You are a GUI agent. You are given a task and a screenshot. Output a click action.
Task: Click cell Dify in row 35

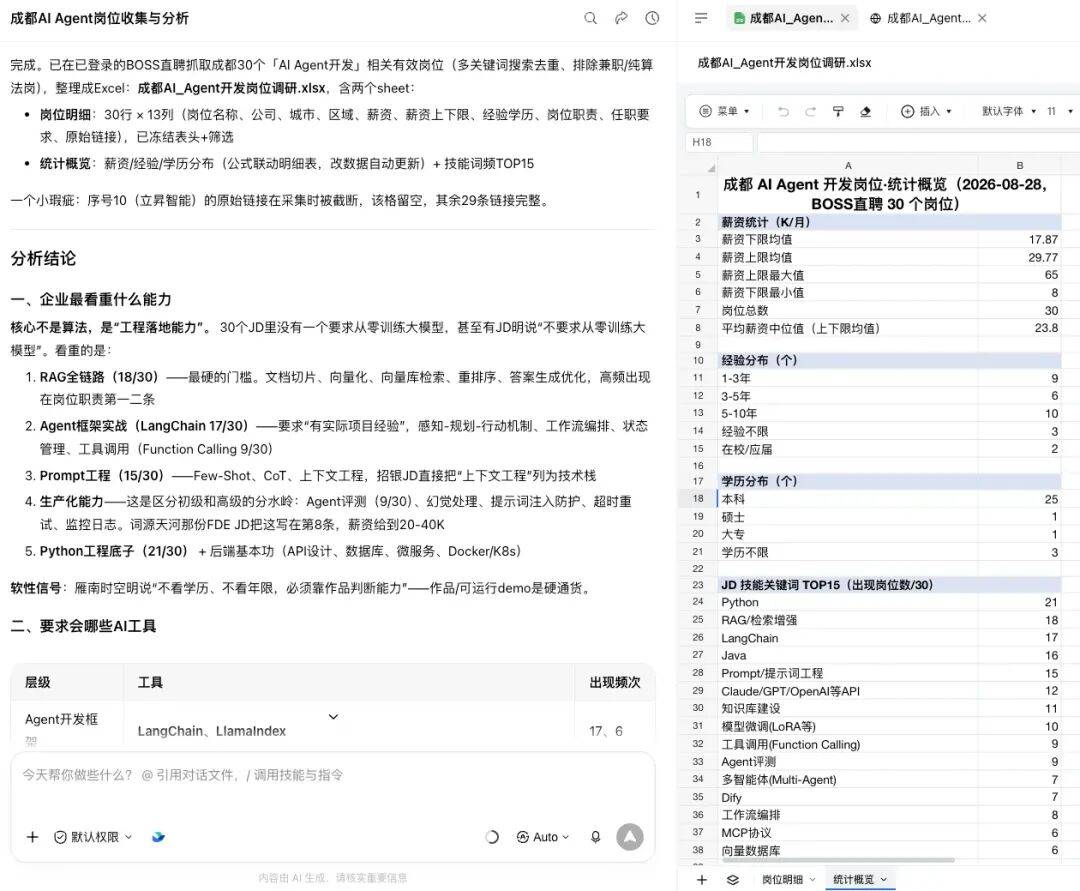(x=848, y=797)
